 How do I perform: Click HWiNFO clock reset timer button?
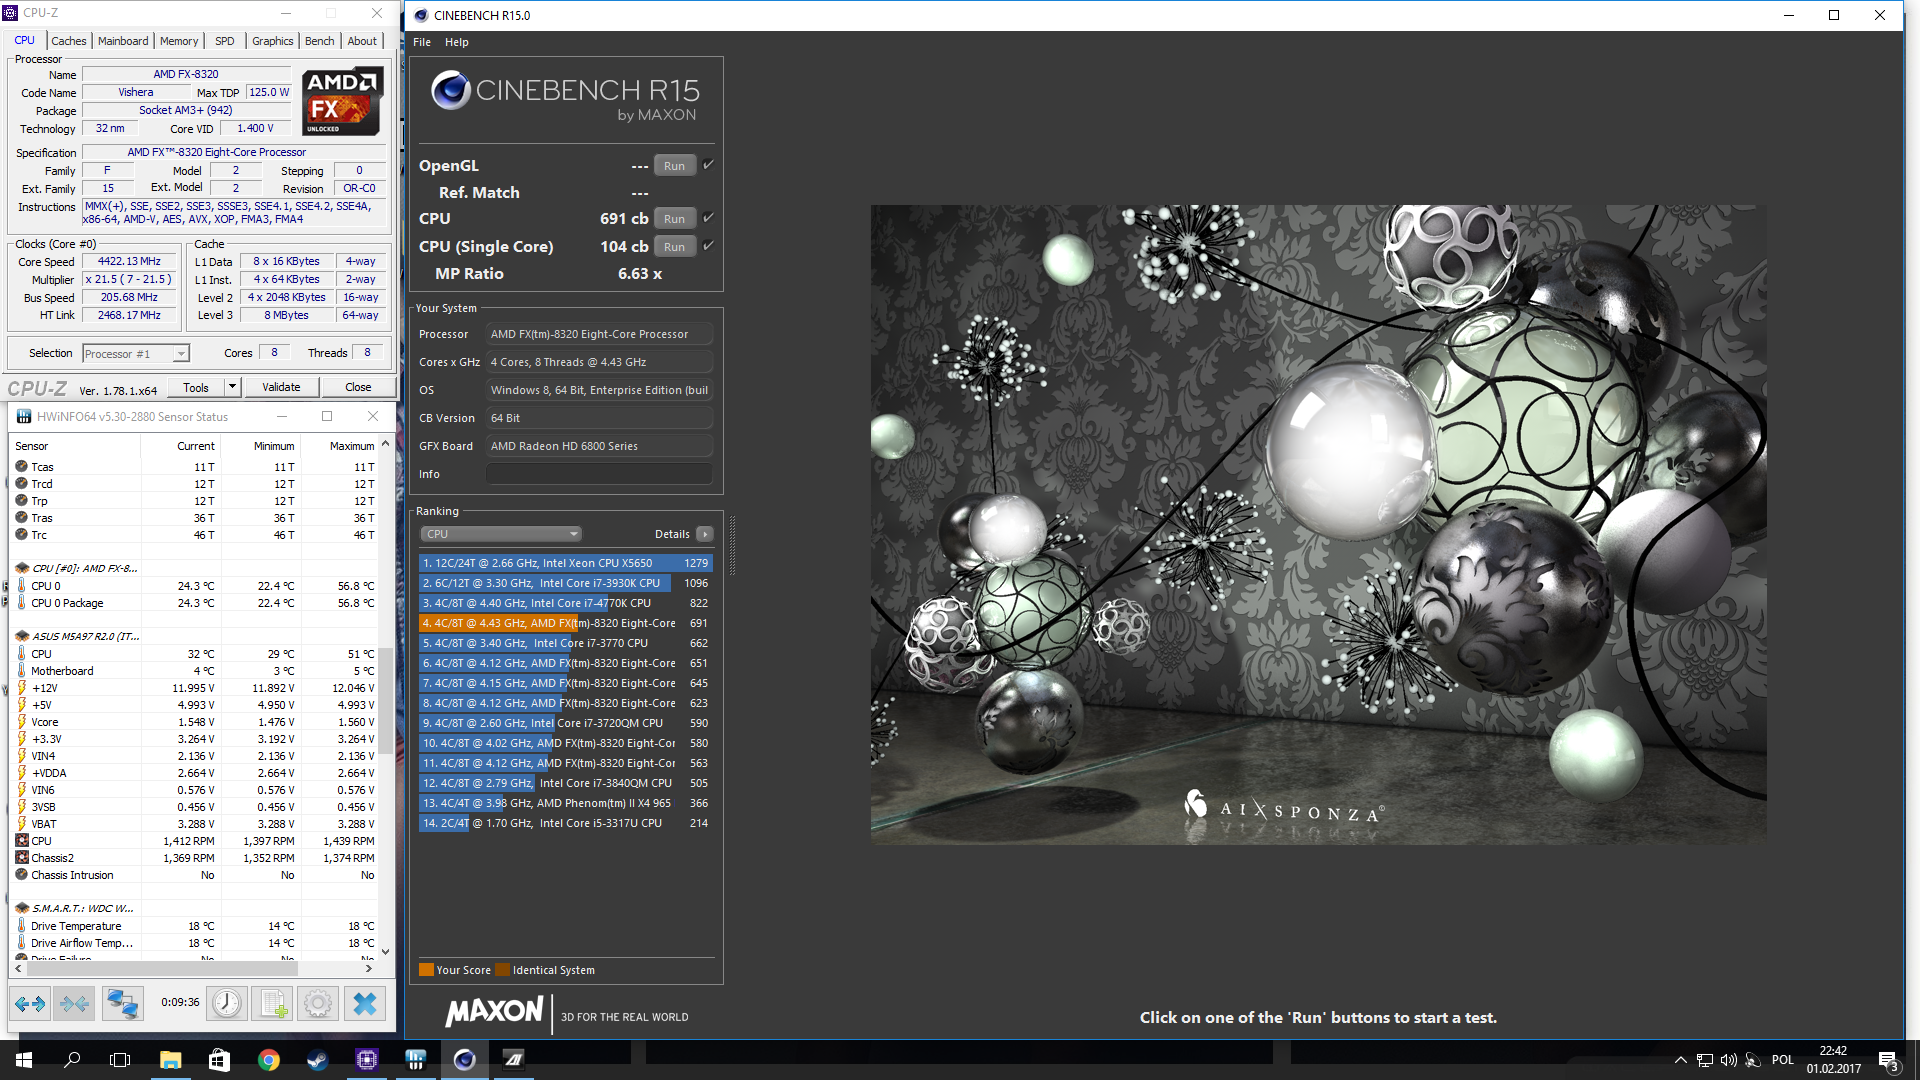pyautogui.click(x=227, y=1003)
